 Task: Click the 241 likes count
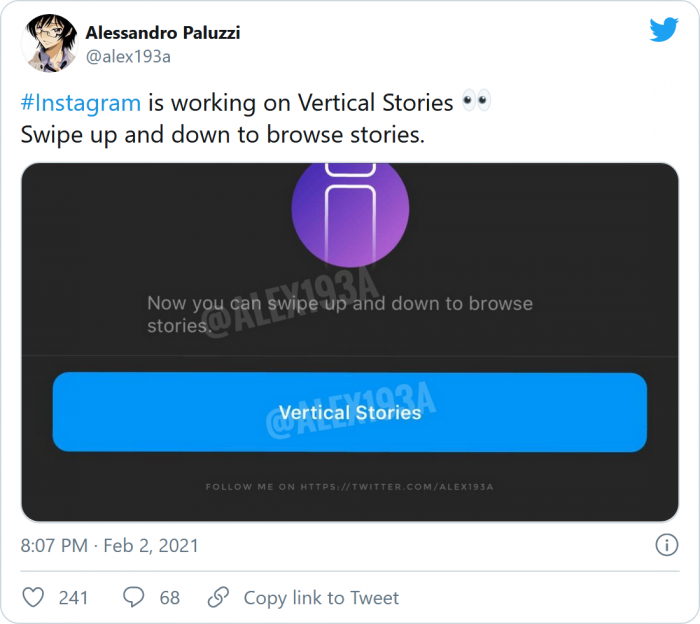(x=73, y=597)
